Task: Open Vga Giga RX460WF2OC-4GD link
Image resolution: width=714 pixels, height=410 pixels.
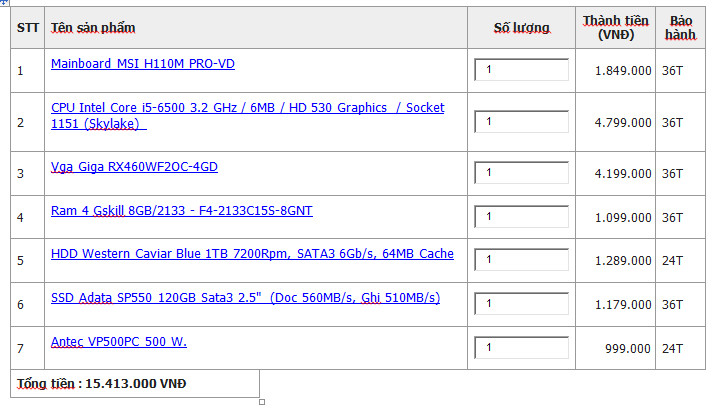Action: pyautogui.click(x=134, y=167)
